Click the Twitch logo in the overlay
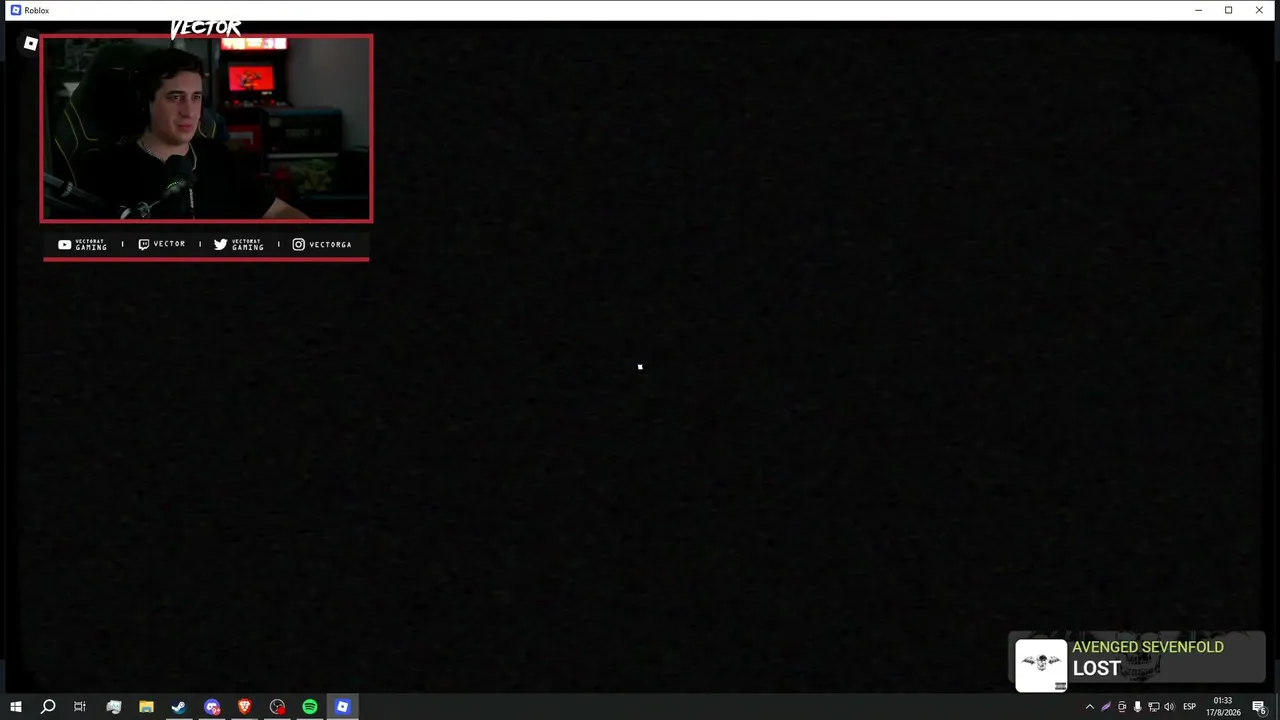 pos(144,244)
